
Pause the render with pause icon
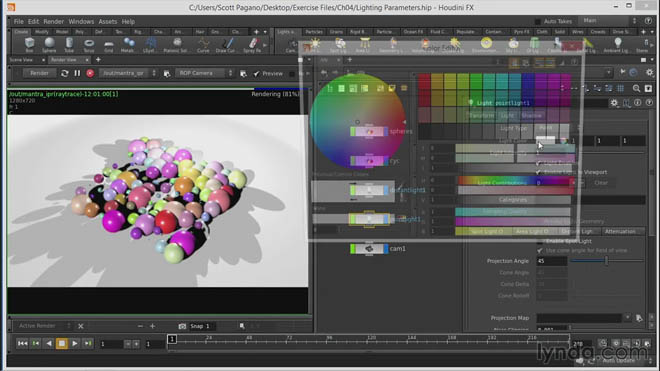pyautogui.click(x=77, y=73)
